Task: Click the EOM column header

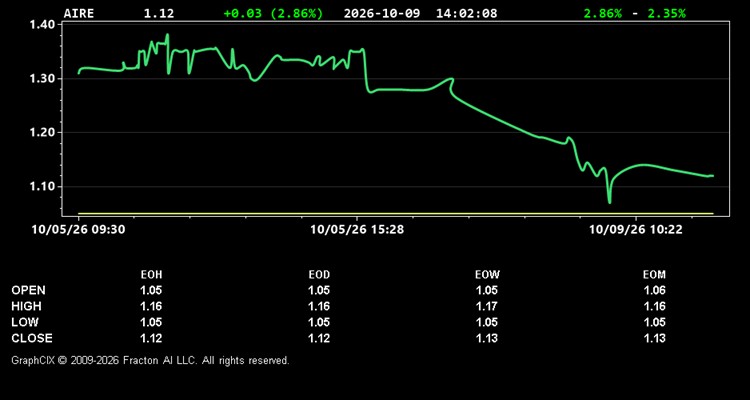Action: pos(654,275)
